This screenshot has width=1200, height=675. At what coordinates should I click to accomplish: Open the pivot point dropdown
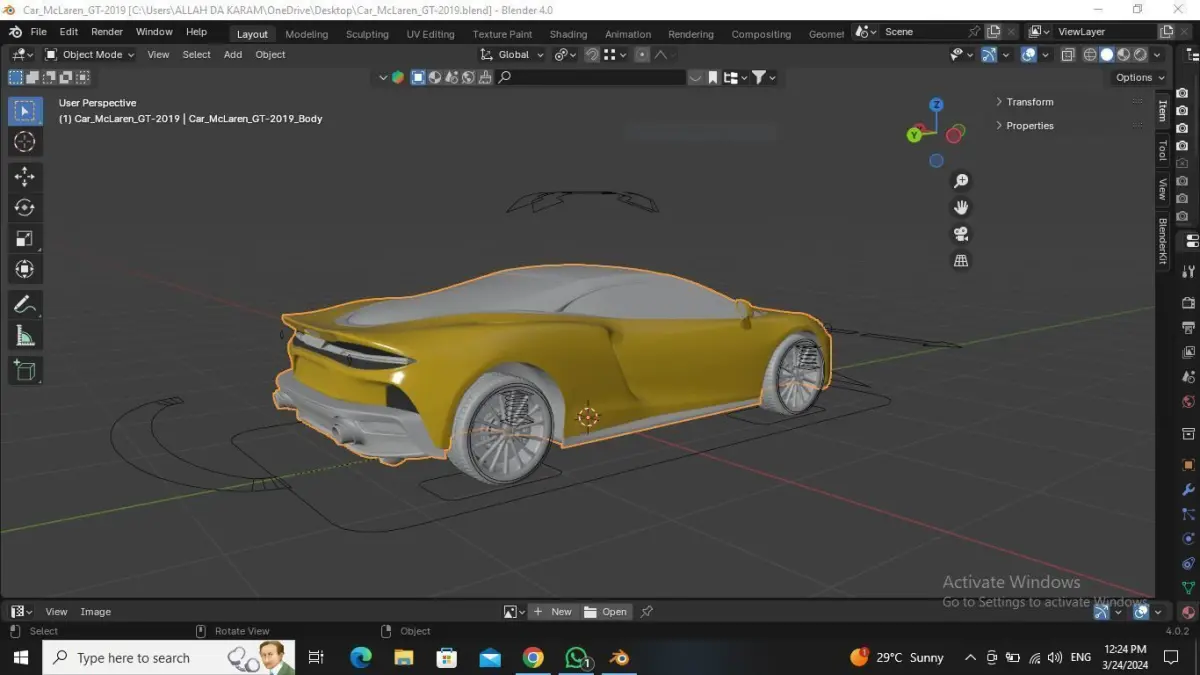tap(565, 55)
